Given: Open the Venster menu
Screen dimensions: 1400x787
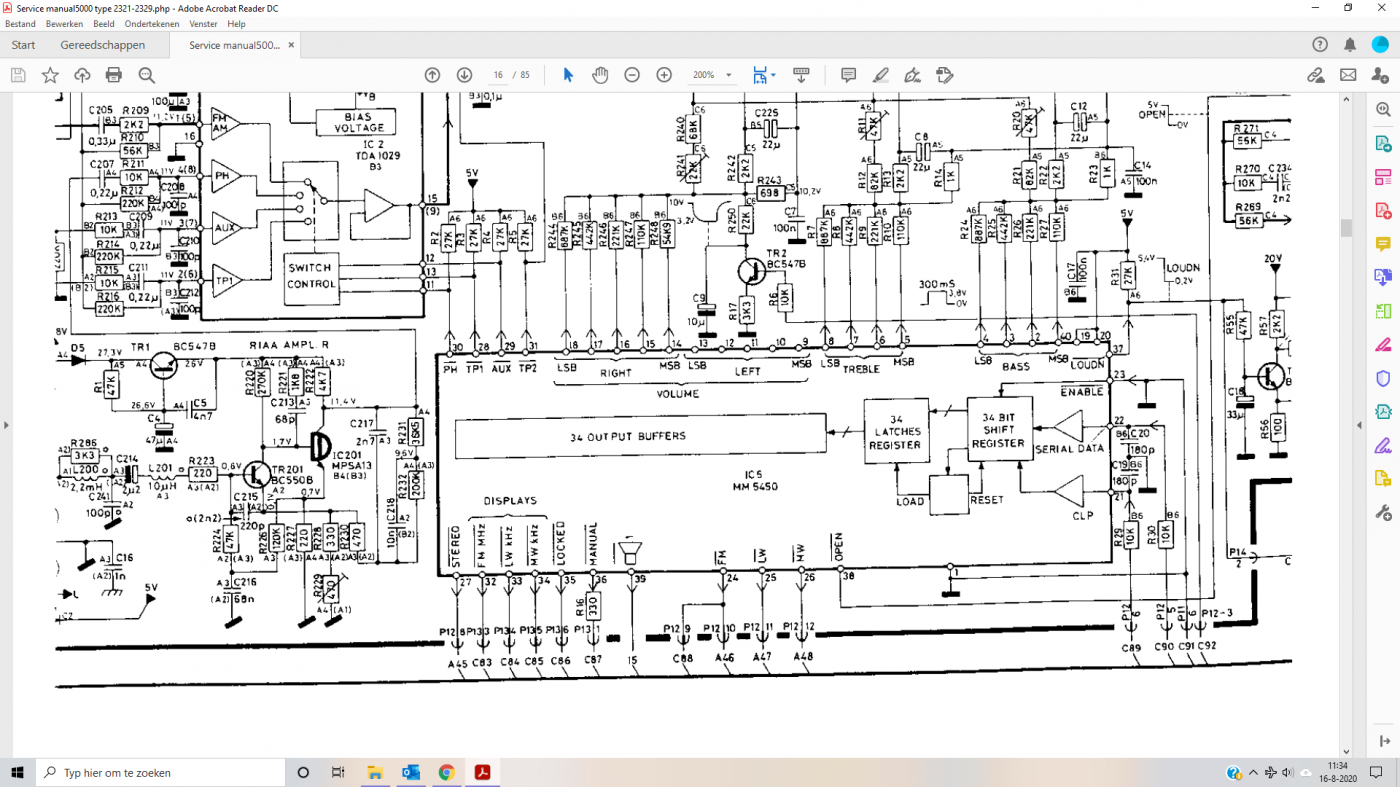Looking at the screenshot, I should [x=203, y=23].
